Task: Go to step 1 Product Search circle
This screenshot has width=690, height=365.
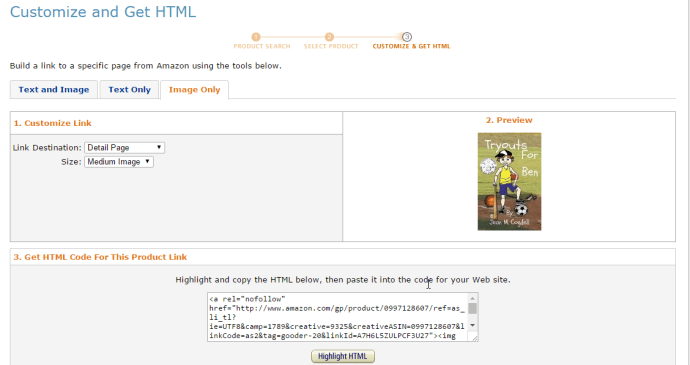Action: pyautogui.click(x=256, y=37)
